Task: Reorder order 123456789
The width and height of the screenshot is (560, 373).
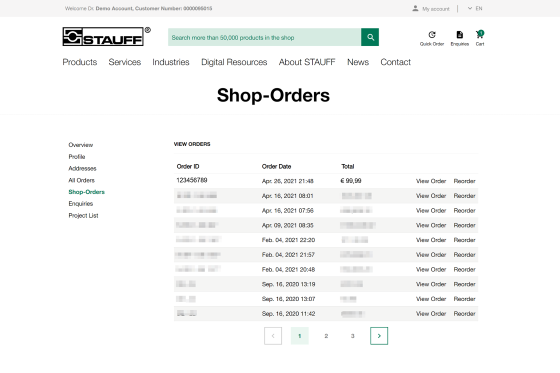Action: tap(464, 181)
